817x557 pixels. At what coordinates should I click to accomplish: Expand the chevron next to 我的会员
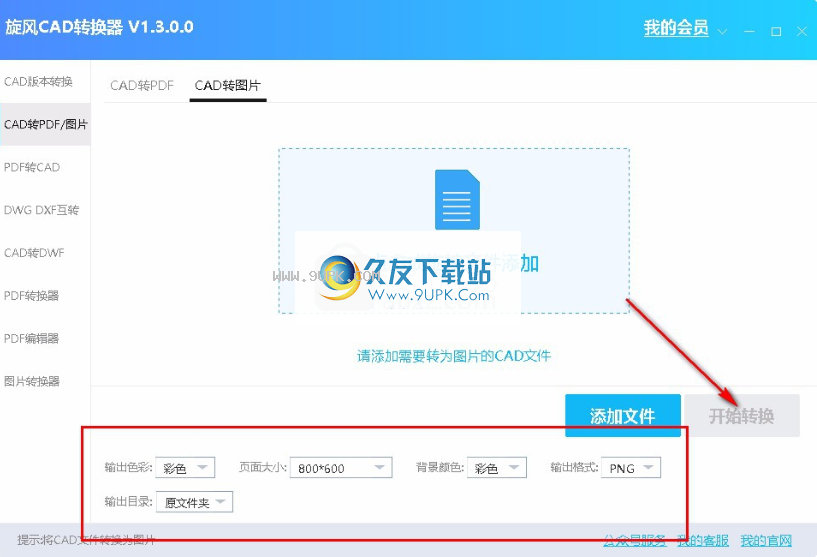tap(722, 32)
